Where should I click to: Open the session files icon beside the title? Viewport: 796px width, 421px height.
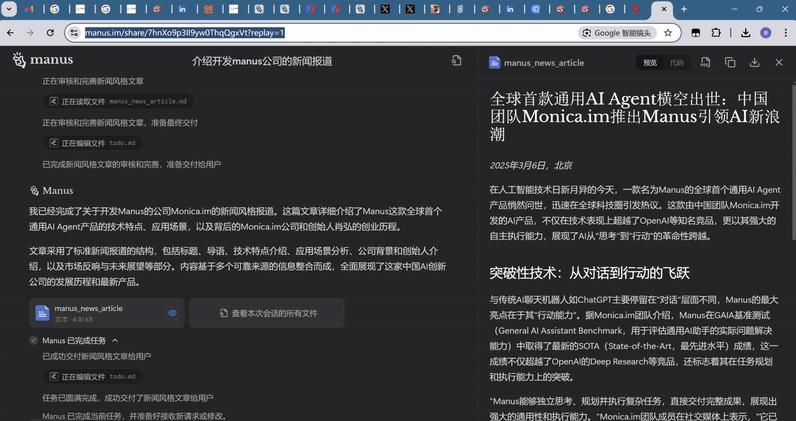456,60
